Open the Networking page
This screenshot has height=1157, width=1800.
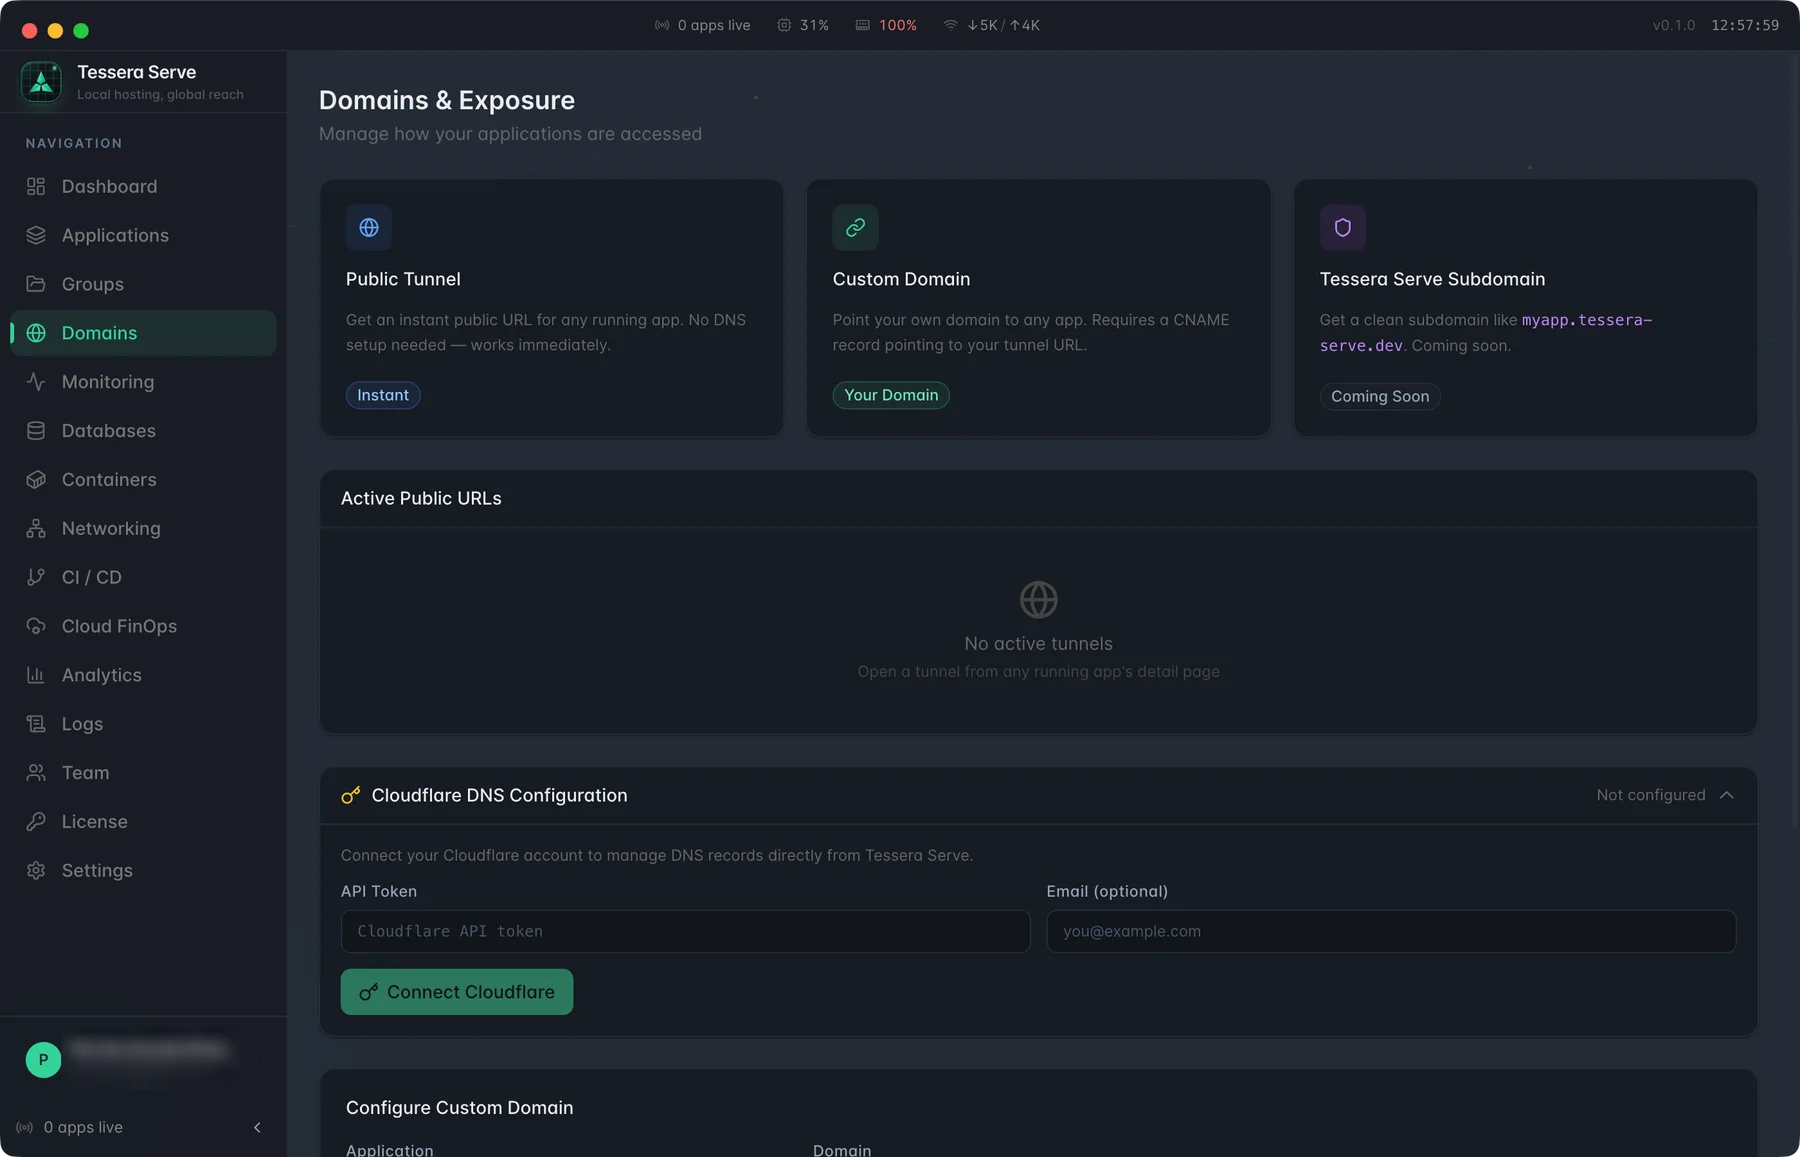143,528
